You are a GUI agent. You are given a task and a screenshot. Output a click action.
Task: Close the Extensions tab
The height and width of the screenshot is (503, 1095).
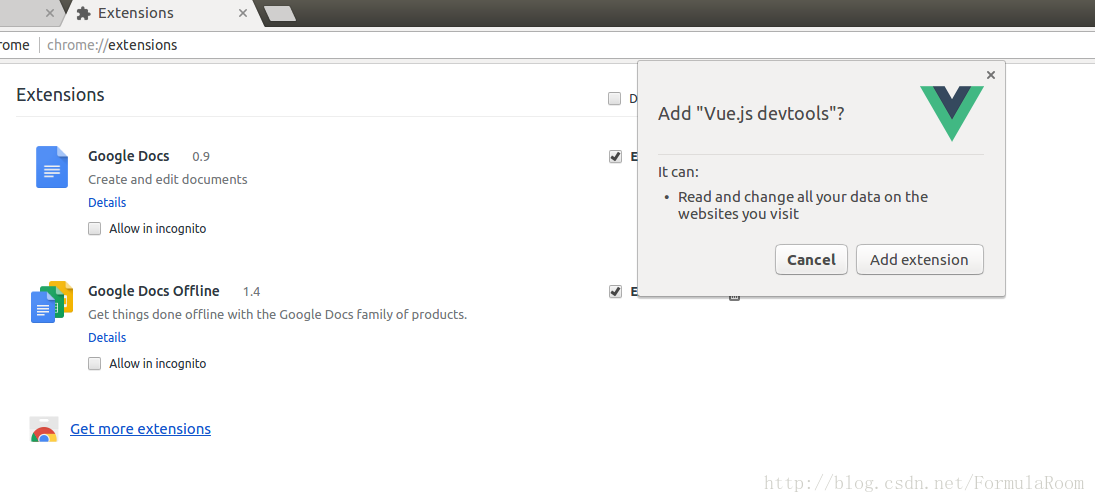242,13
